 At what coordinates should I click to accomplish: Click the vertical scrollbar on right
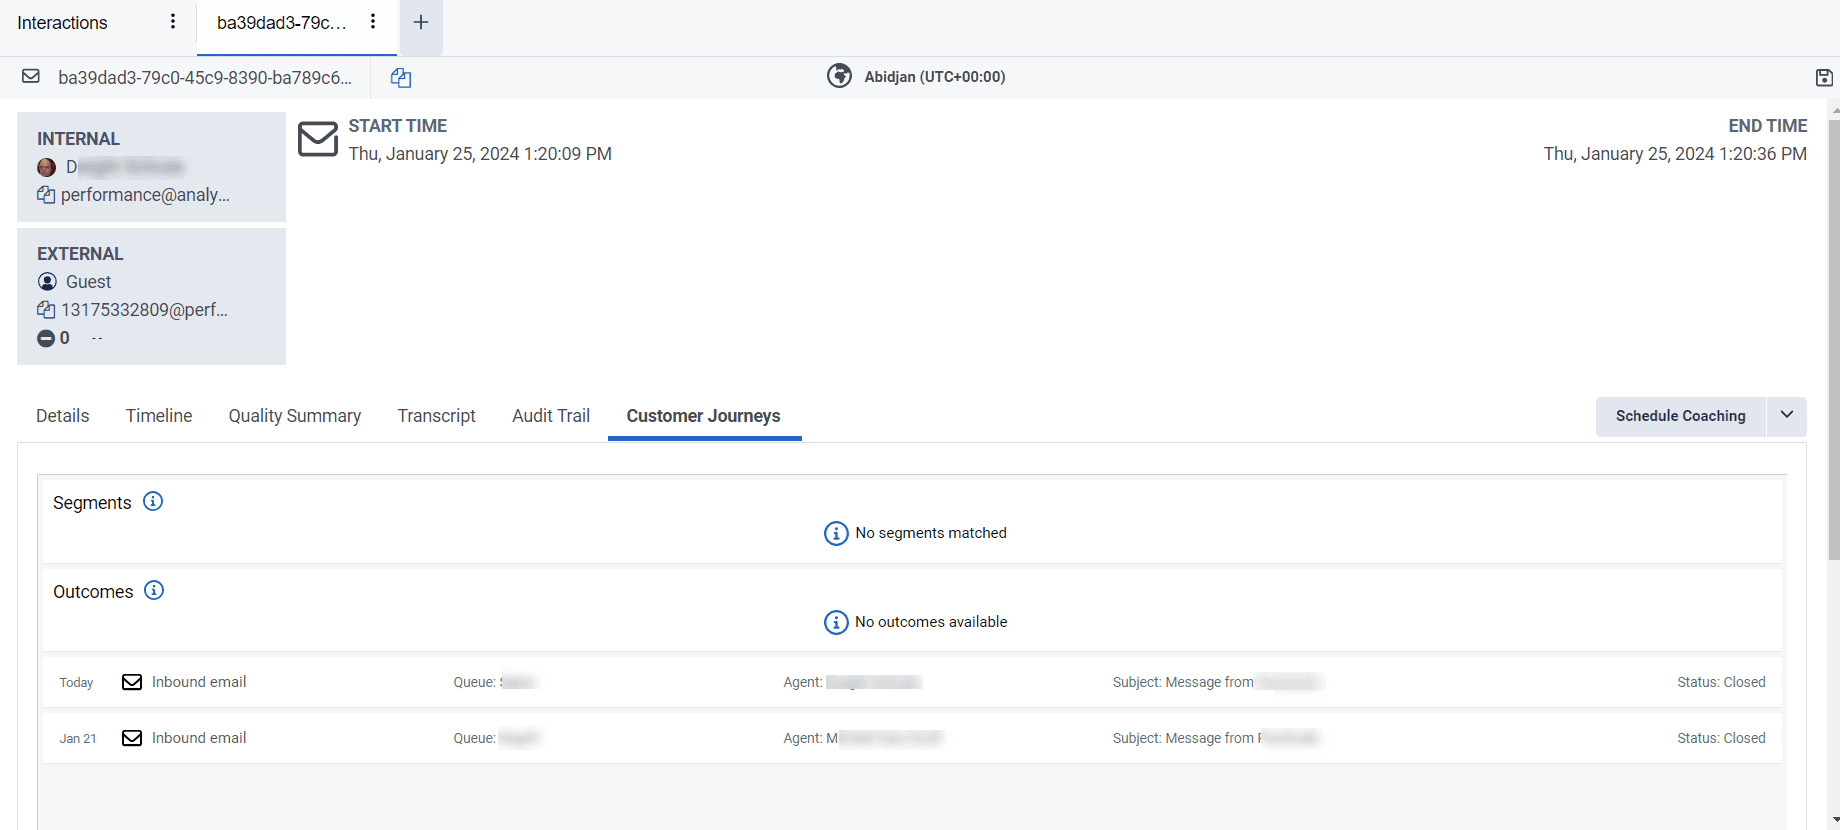(1833, 340)
